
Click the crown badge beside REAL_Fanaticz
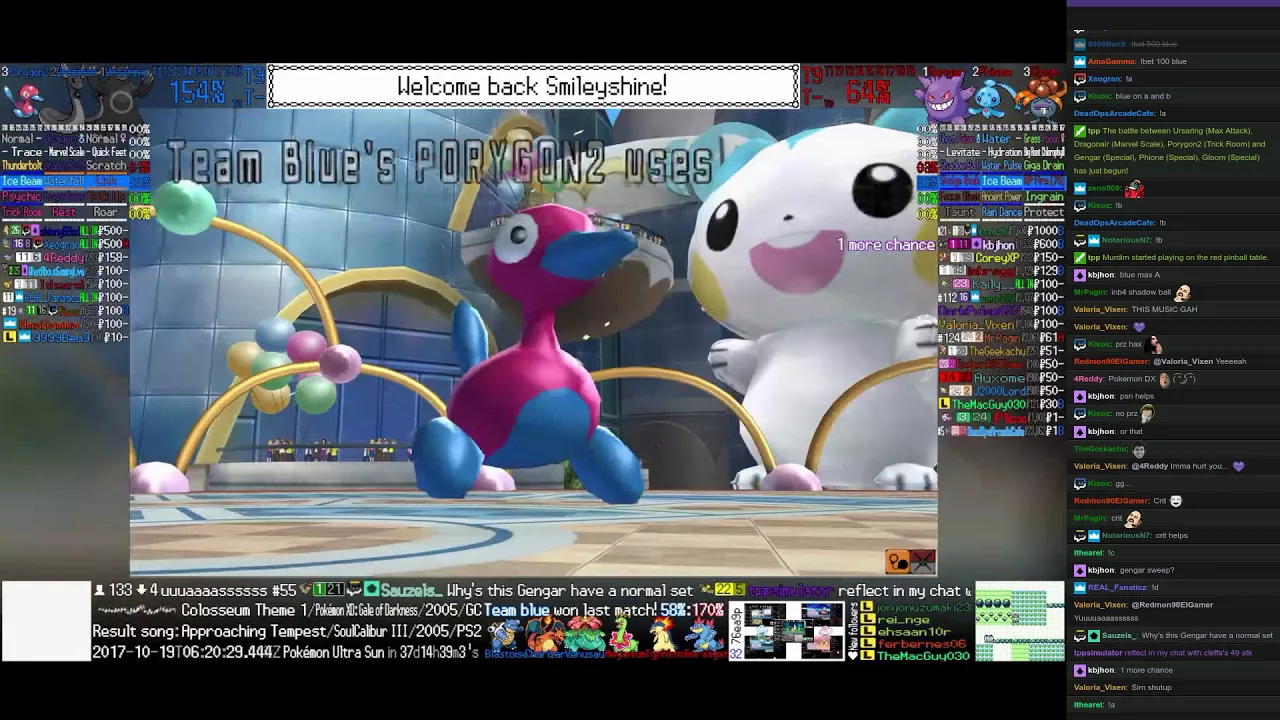pyautogui.click(x=1079, y=588)
